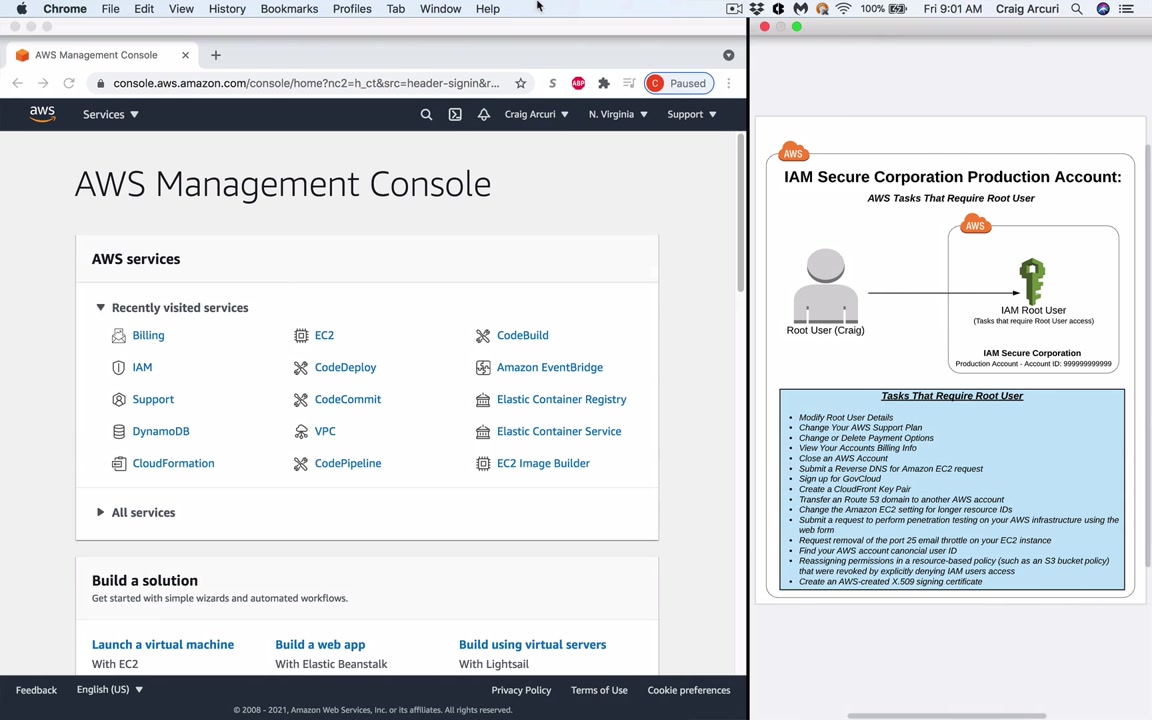Open the Craig Arcuri account dropdown
This screenshot has height=720, width=1152.
tap(536, 114)
